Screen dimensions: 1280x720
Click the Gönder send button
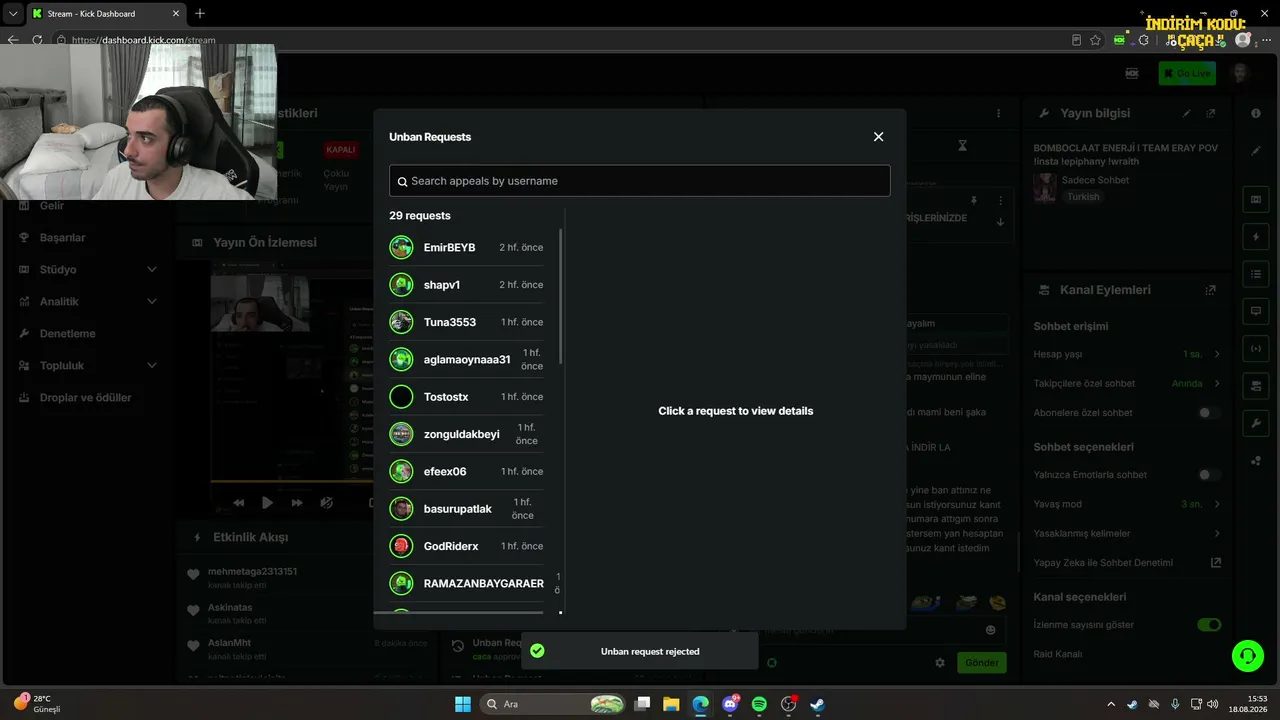(981, 662)
